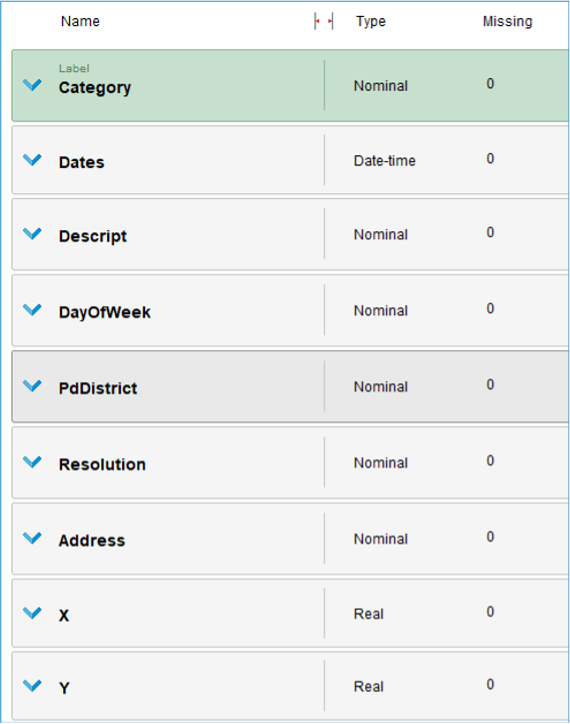The width and height of the screenshot is (570, 724).
Task: Sort by the Type column header
Action: 370,21
